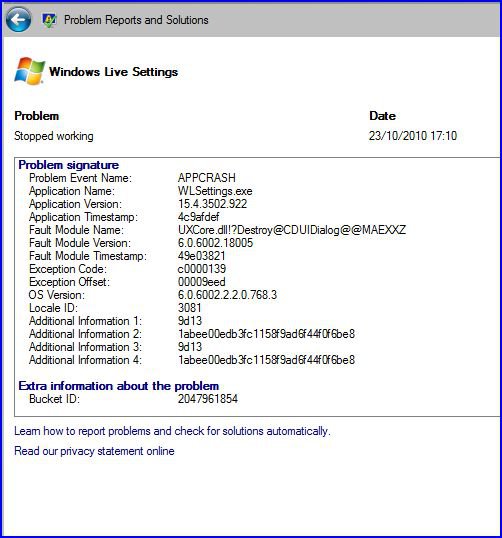This screenshot has height=538, width=502.
Task: Click the 'Problem signature' section heading
Action: (x=69, y=165)
